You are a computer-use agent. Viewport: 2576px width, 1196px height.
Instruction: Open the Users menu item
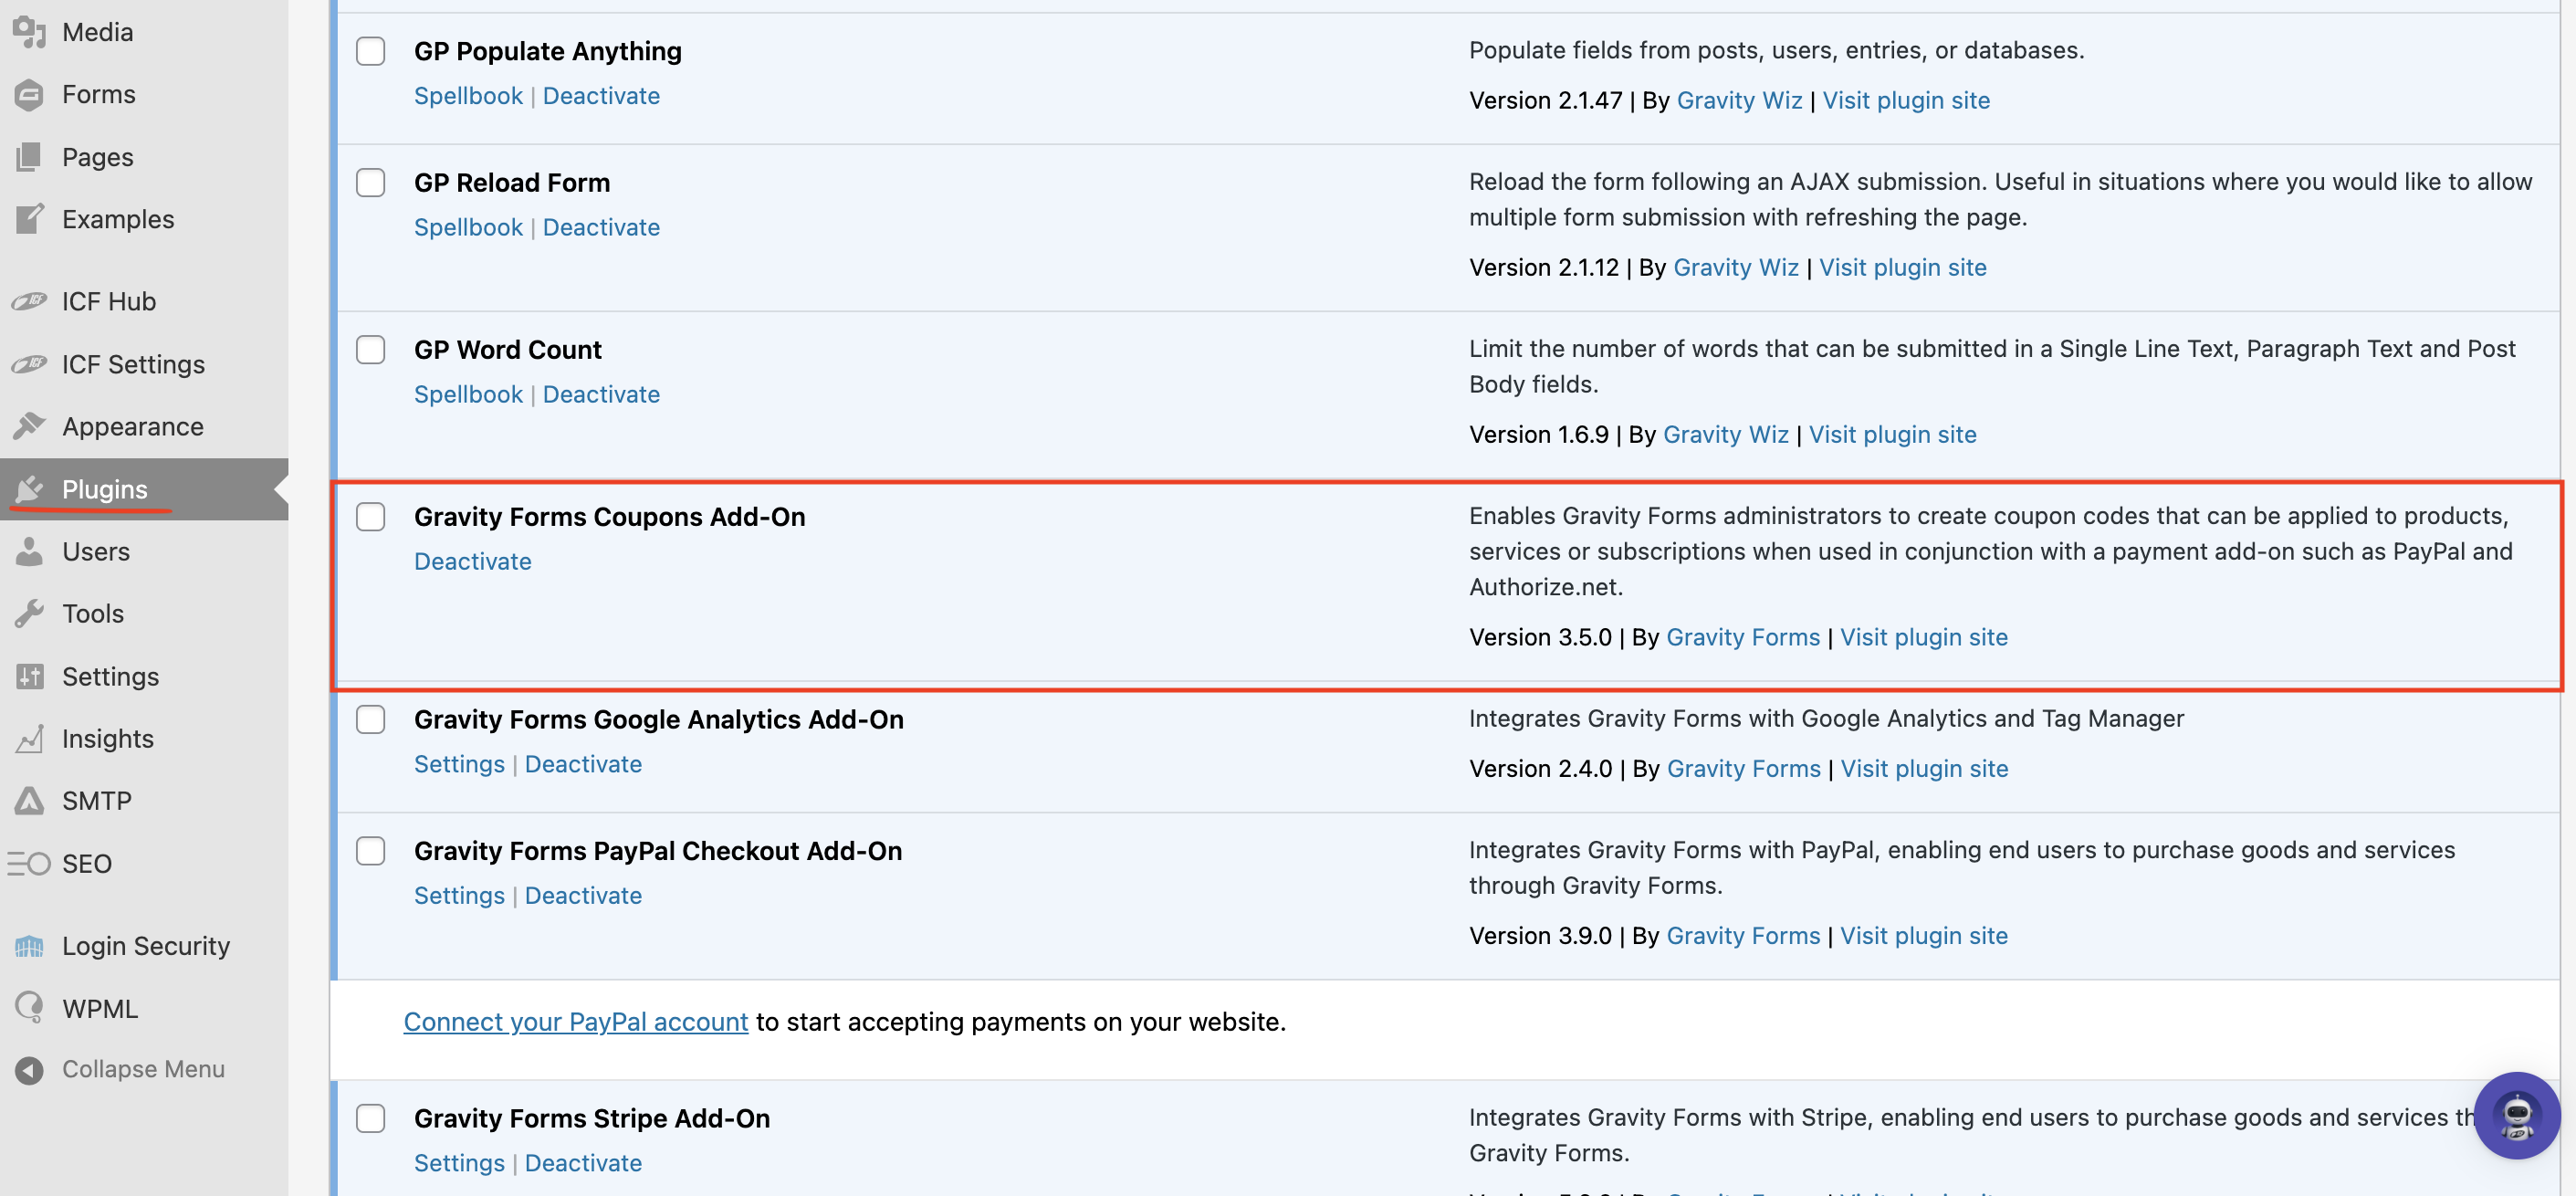[x=95, y=552]
